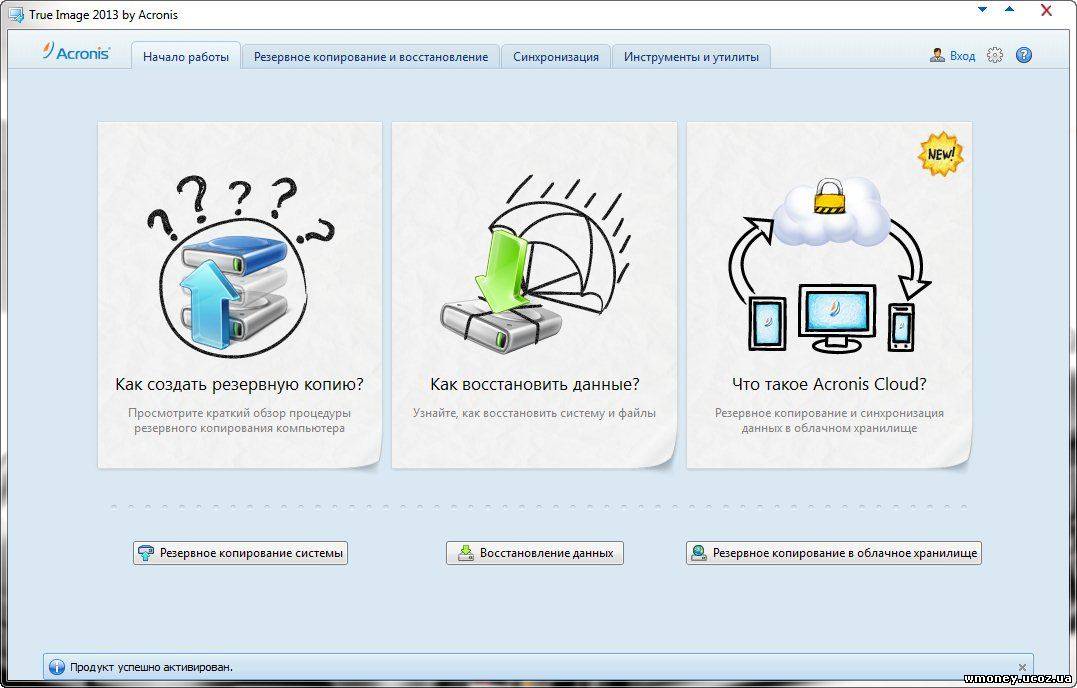Click text Узнайте, как восстановить систему и файлы

(534, 413)
